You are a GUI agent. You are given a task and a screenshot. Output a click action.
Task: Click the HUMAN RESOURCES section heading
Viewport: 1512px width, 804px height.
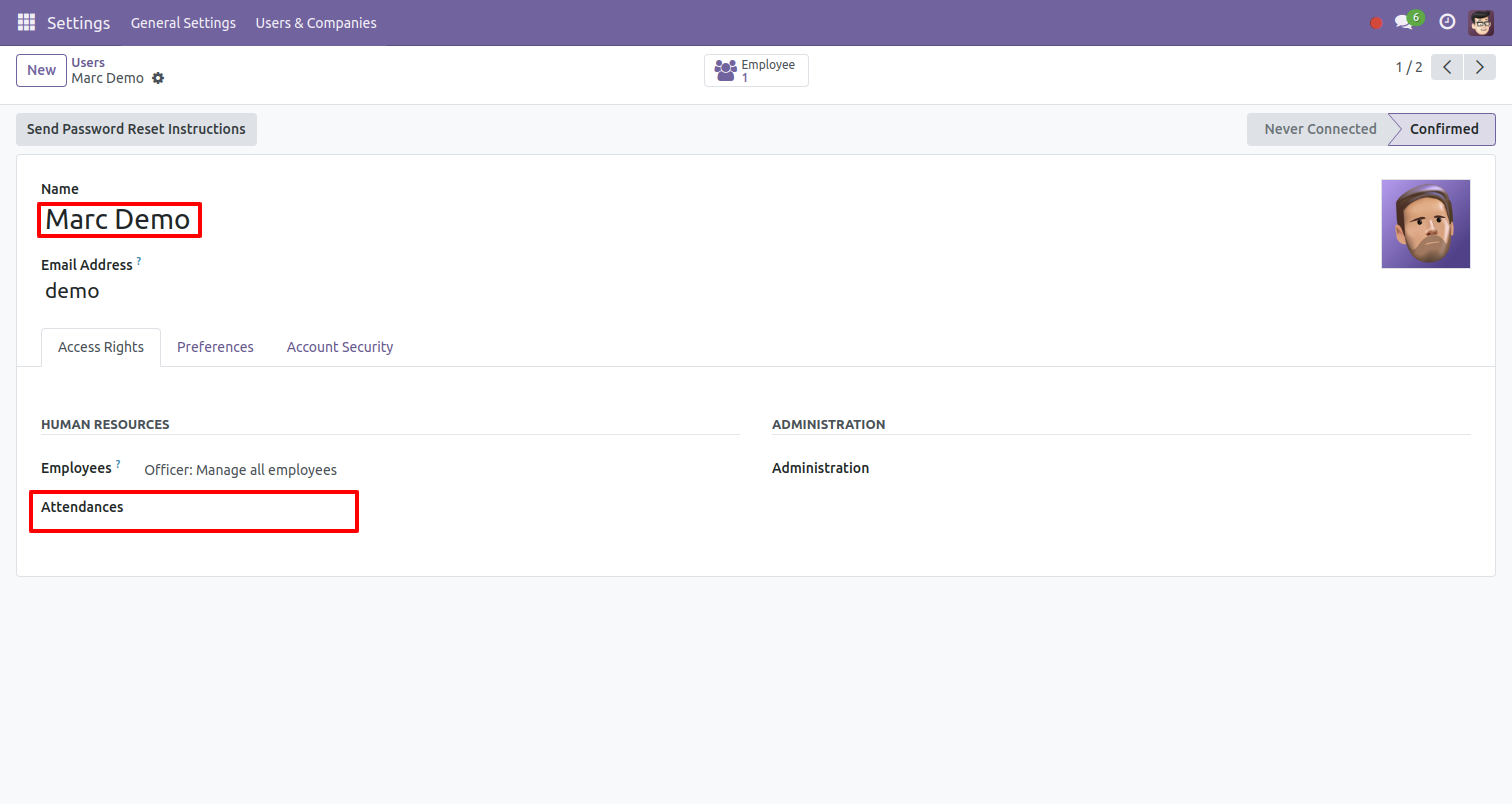pyautogui.click(x=105, y=424)
